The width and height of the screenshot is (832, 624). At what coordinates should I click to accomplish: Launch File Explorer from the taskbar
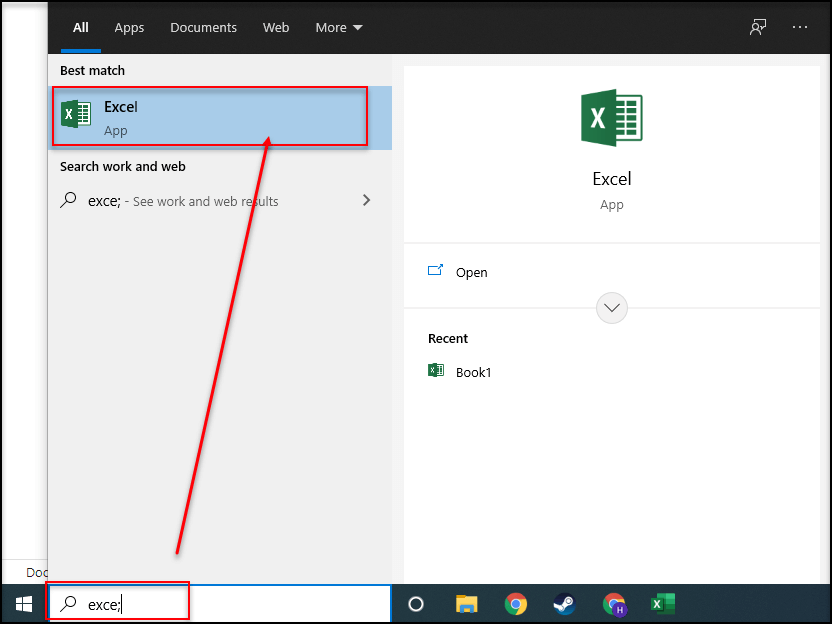click(x=466, y=604)
